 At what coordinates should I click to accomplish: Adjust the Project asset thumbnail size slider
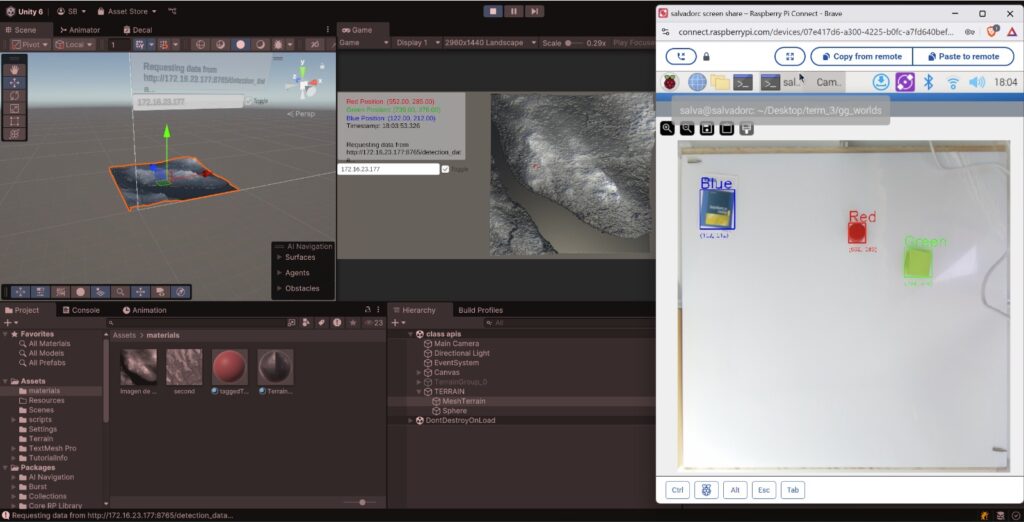pos(363,502)
